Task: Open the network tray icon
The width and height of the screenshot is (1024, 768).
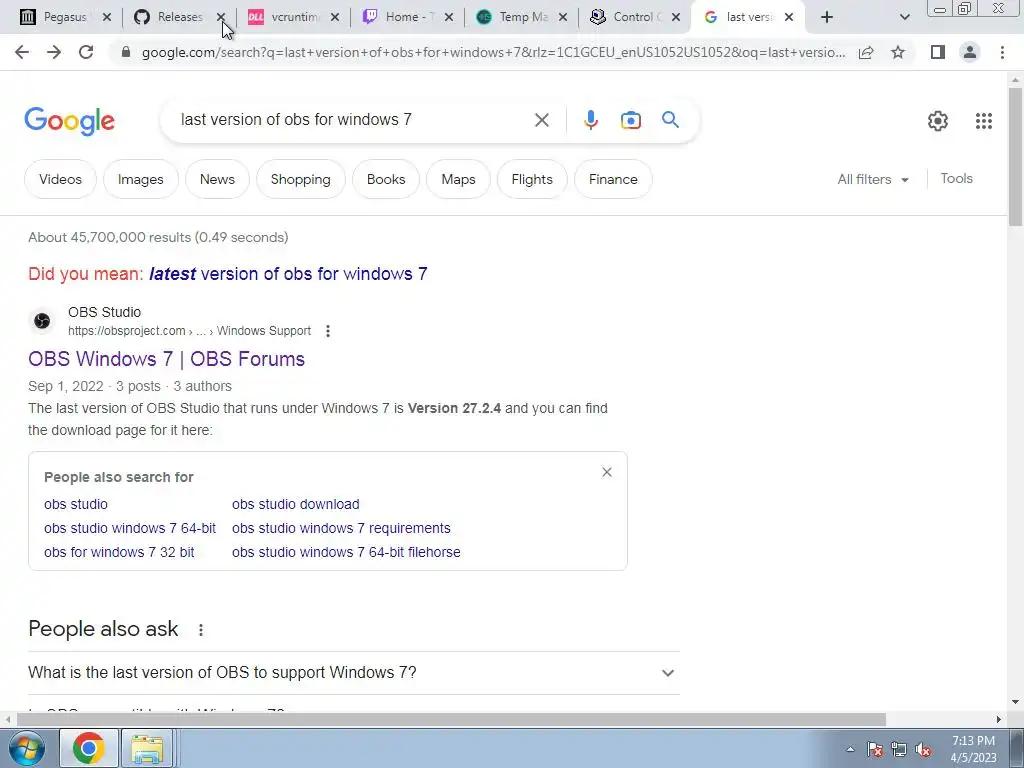Action: [899, 749]
